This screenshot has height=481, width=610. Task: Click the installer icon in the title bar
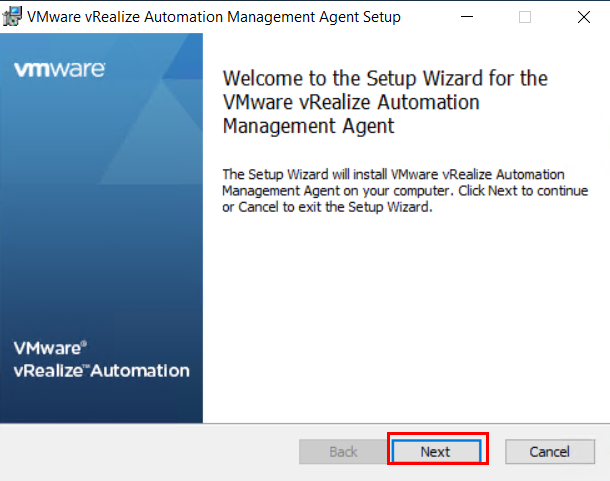point(12,17)
